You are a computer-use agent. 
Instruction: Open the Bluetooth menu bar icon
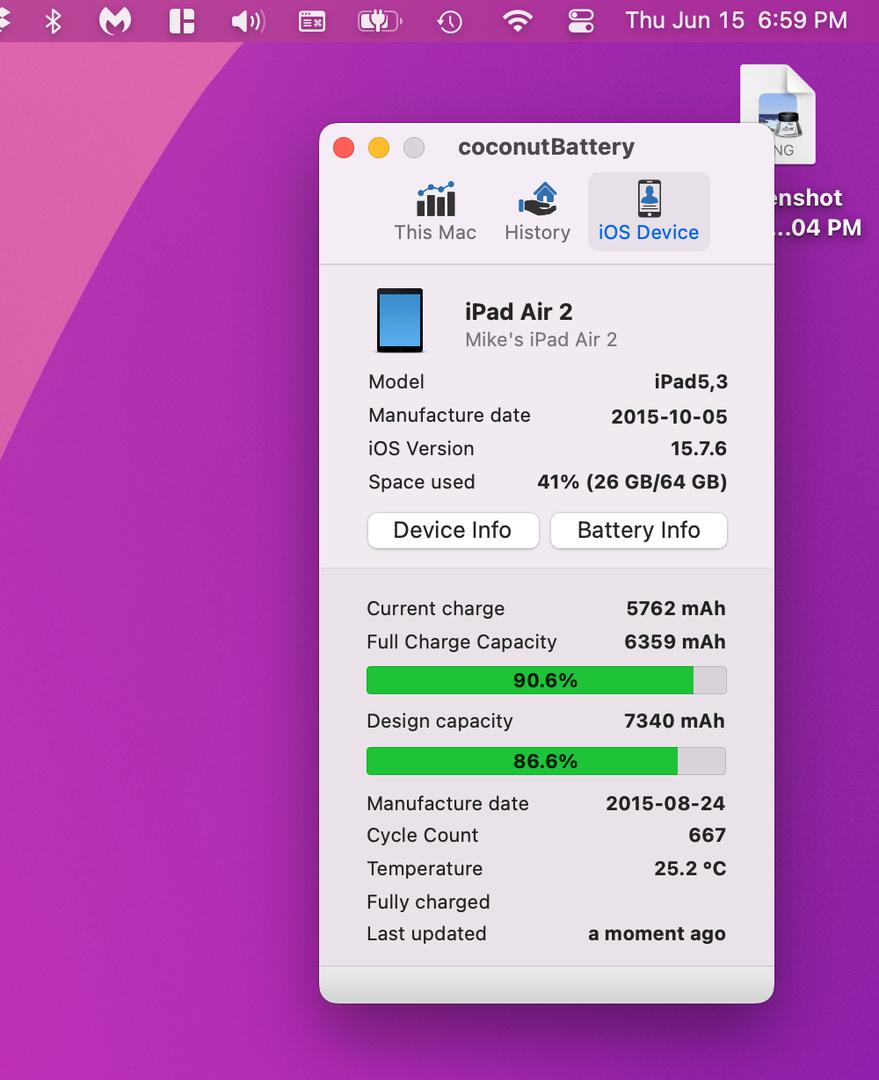tap(53, 21)
